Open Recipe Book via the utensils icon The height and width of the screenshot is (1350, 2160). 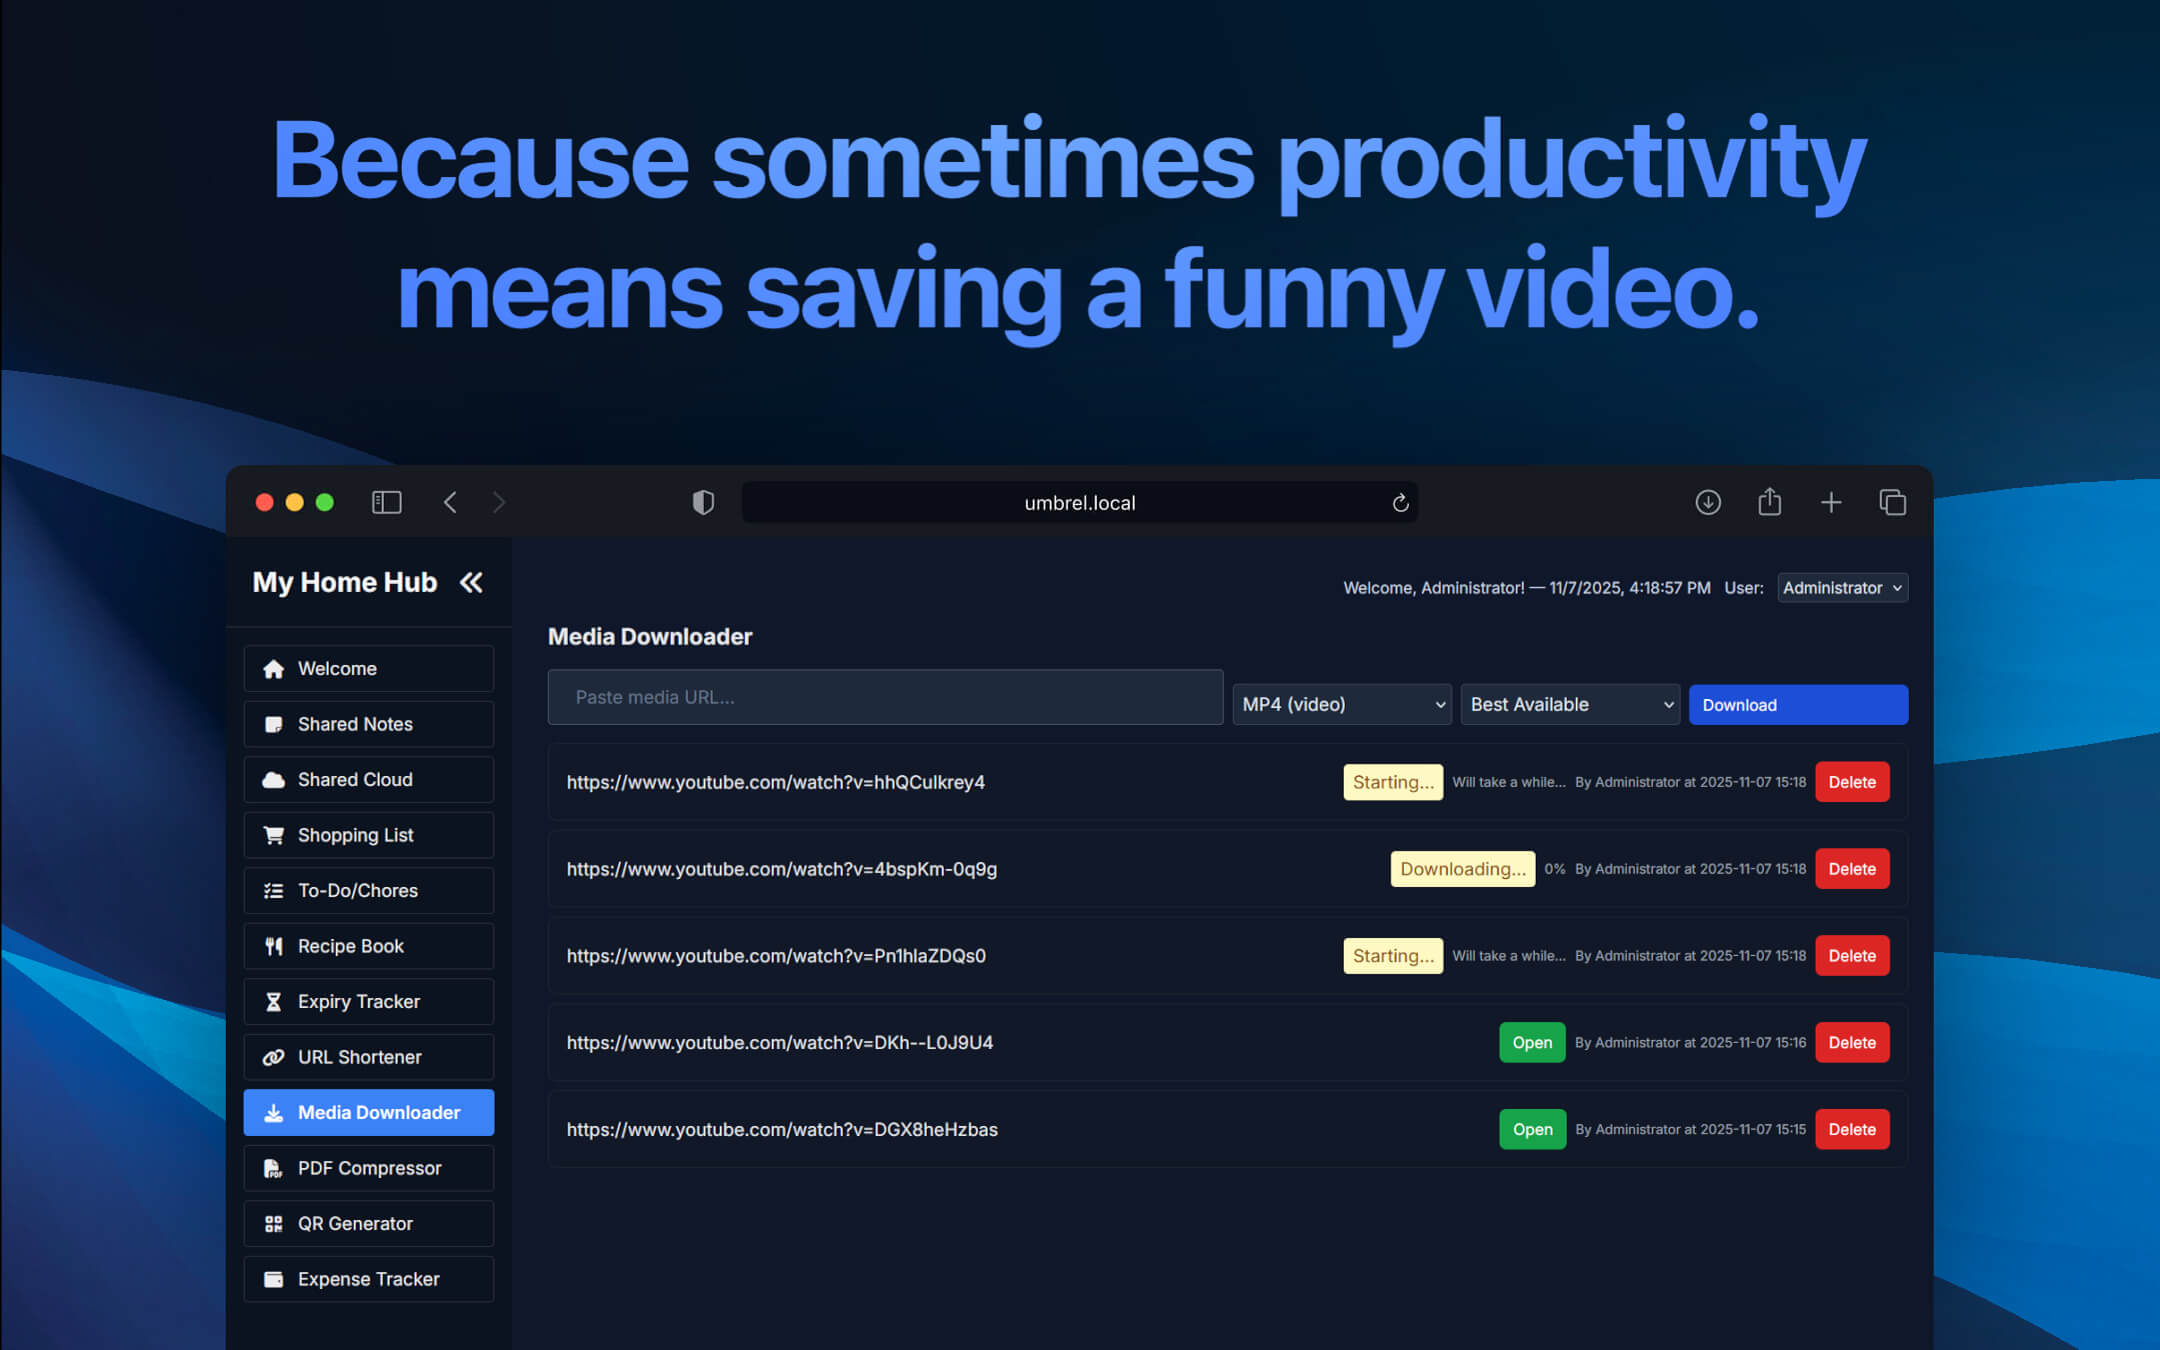coord(276,945)
